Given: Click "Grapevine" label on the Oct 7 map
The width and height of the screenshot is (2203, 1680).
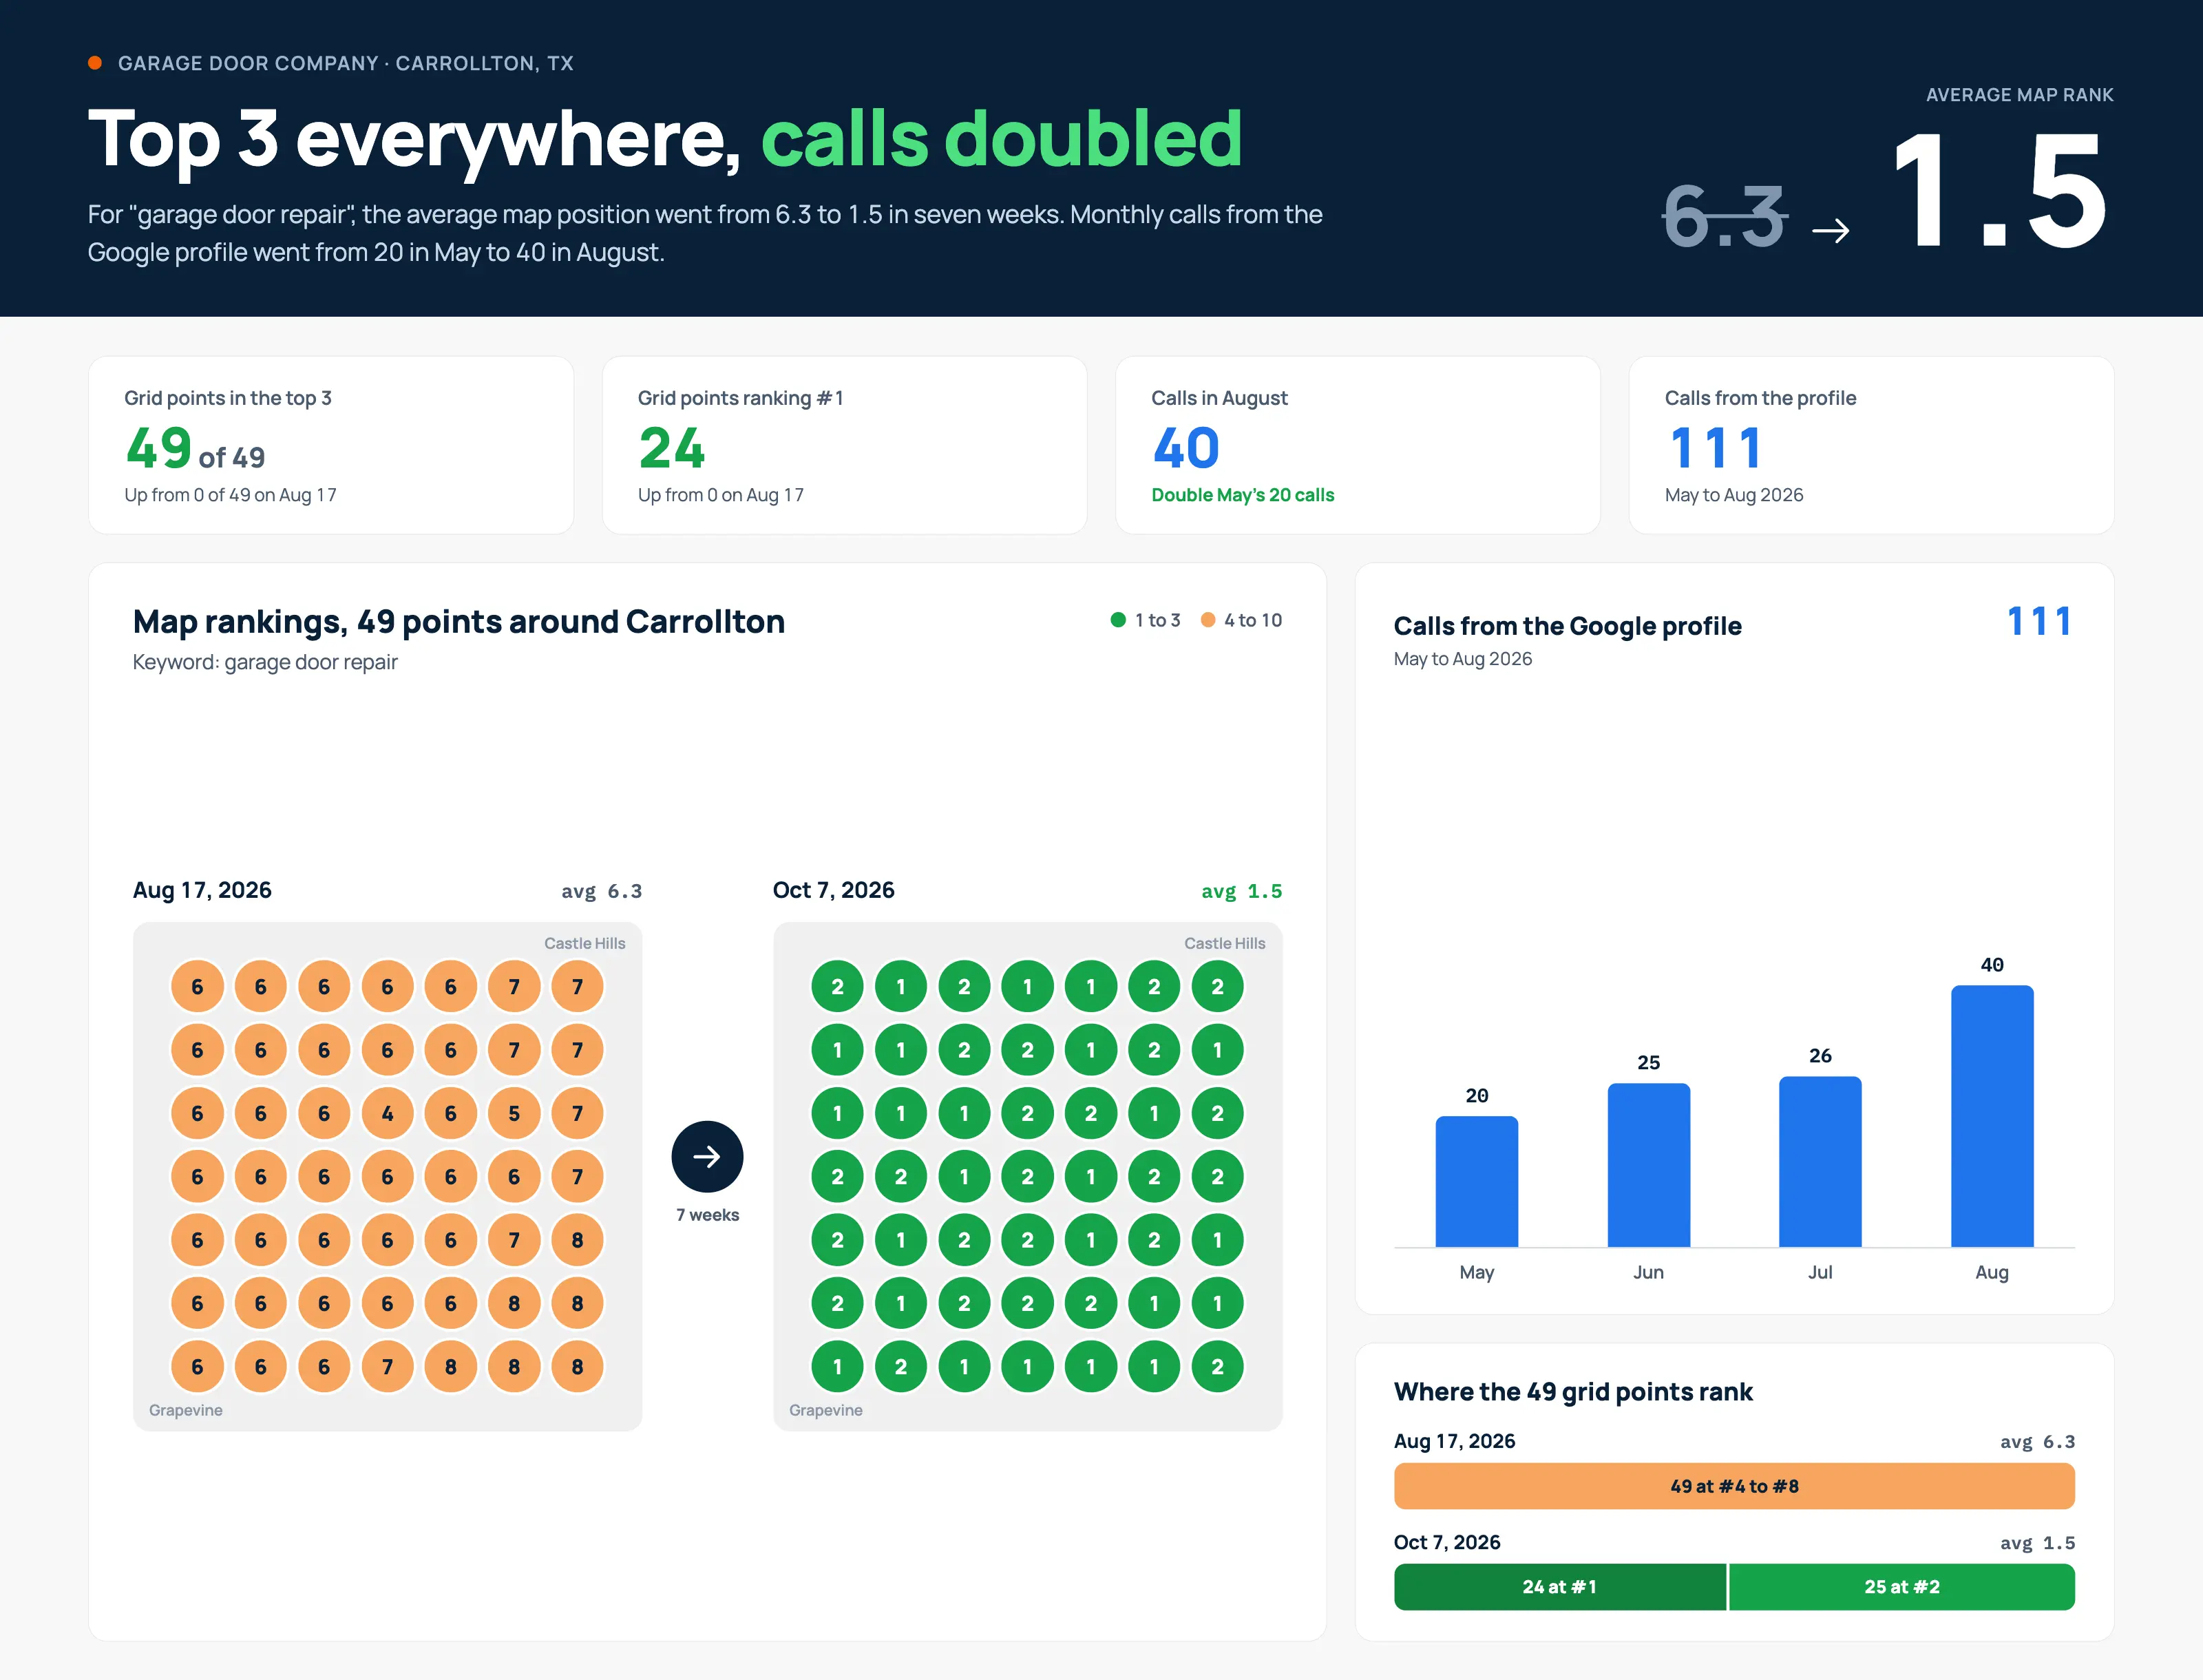Looking at the screenshot, I should click(x=826, y=1410).
